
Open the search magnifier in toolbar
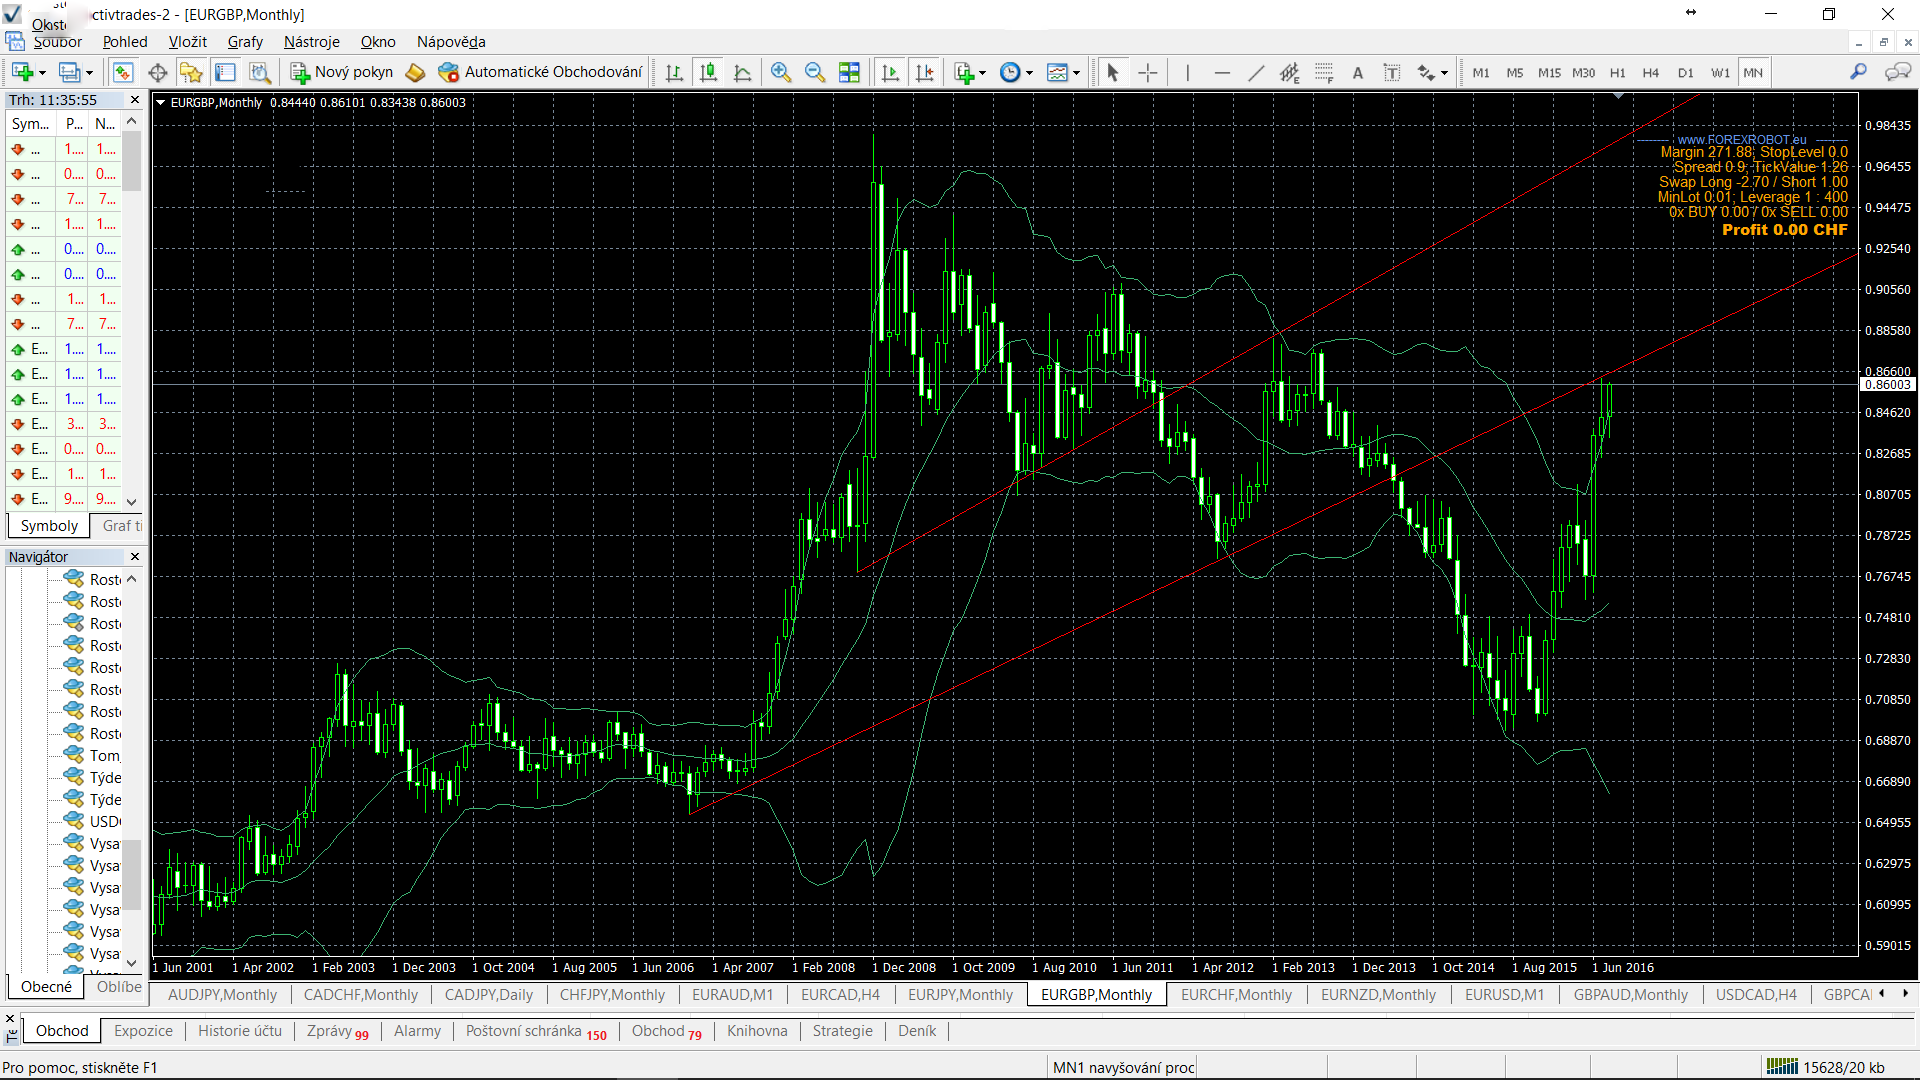click(1858, 72)
